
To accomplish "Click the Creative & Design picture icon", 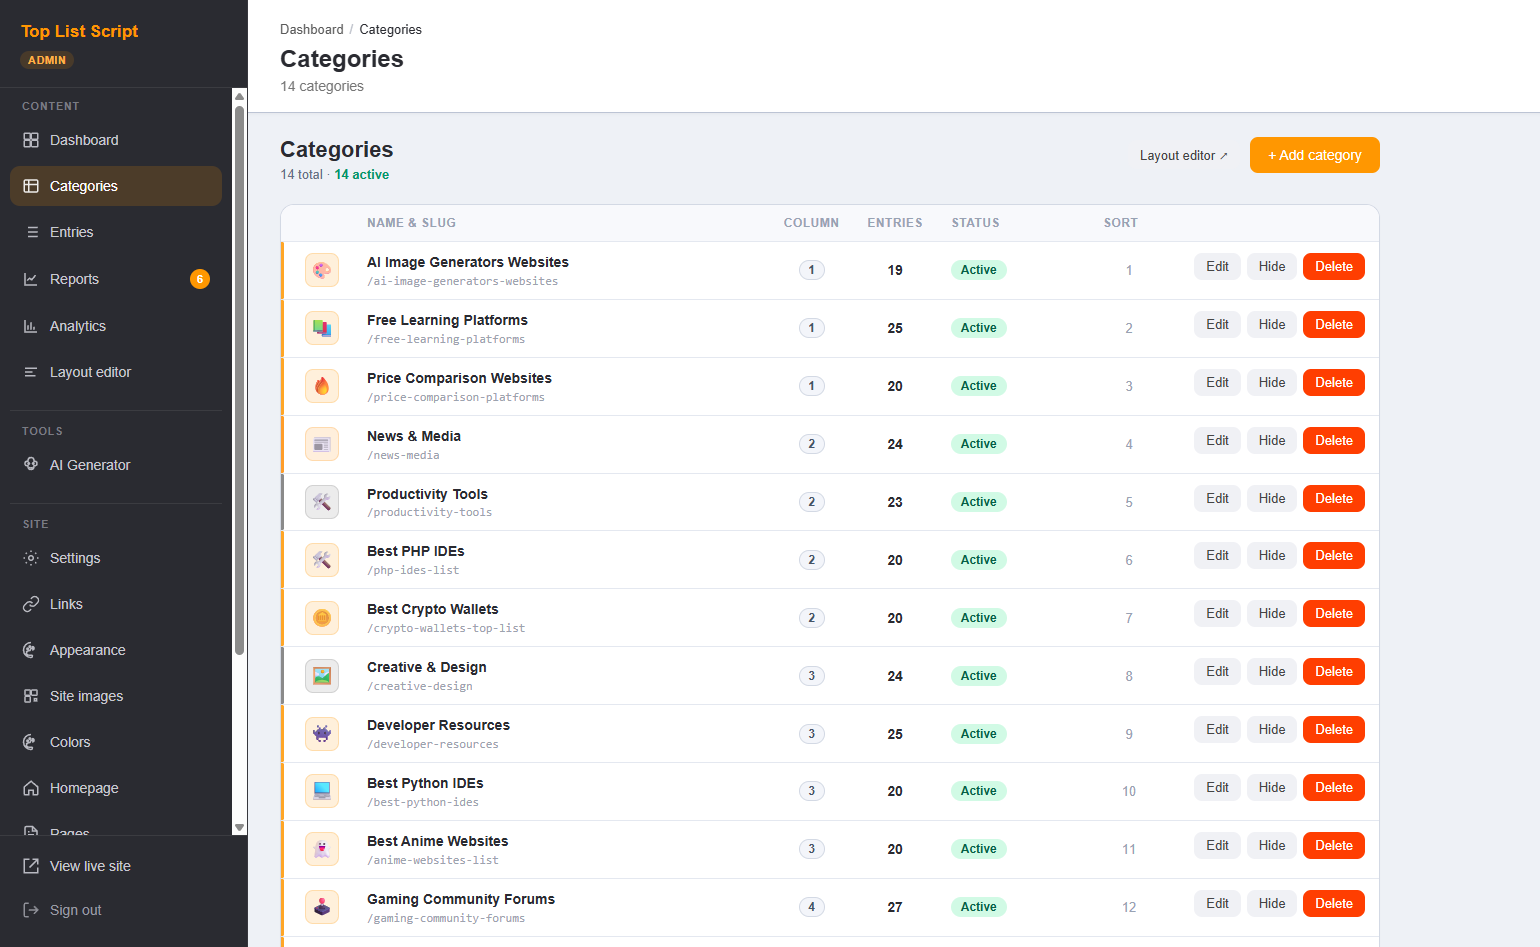I will pos(322,676).
